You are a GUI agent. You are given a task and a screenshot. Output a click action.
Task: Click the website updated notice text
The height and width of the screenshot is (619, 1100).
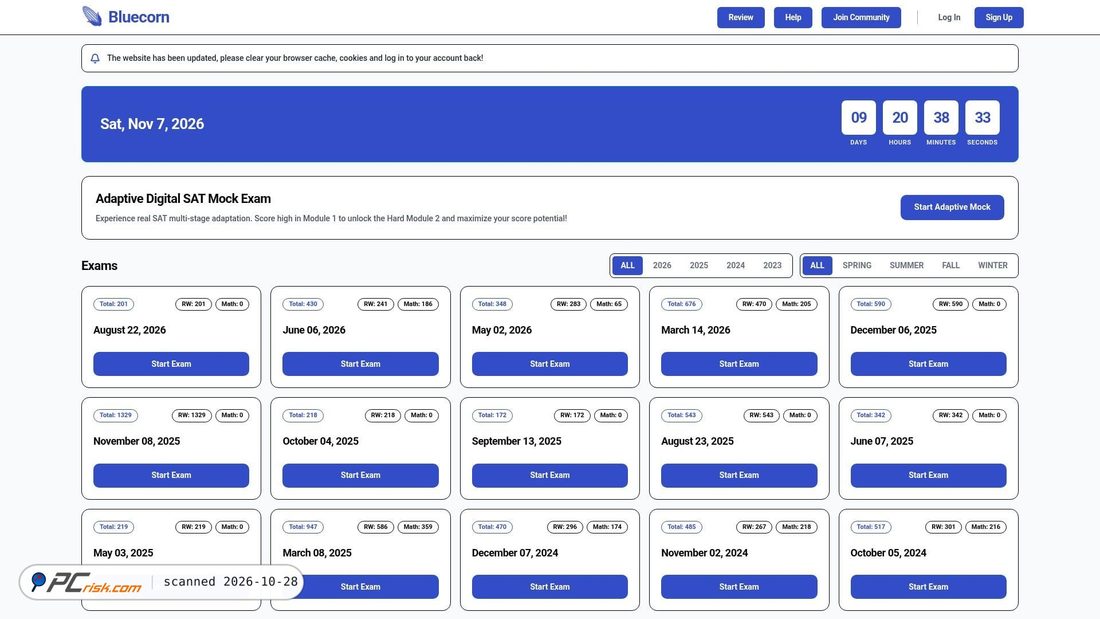pyautogui.click(x=295, y=58)
